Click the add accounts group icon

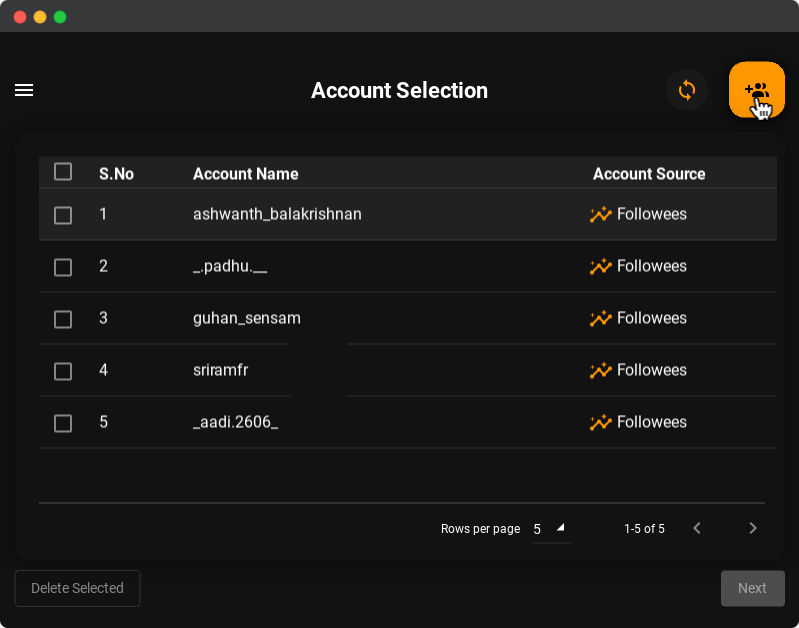point(756,90)
